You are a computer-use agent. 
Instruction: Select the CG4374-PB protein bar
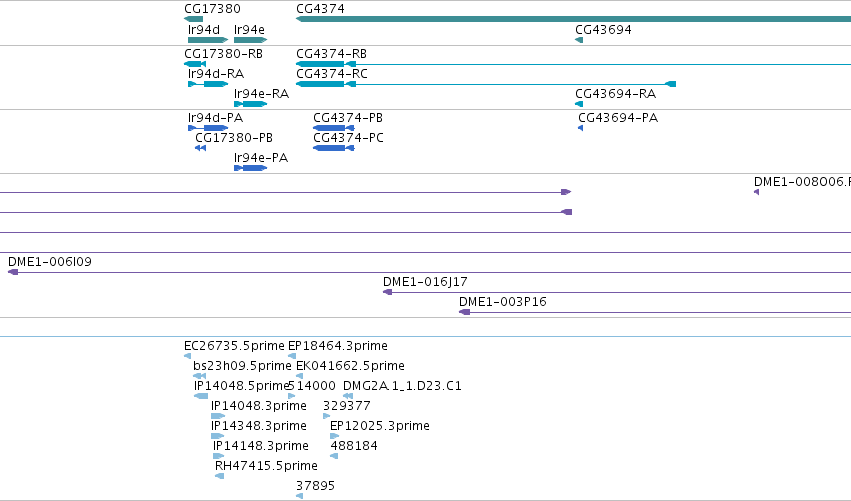[x=334, y=128]
